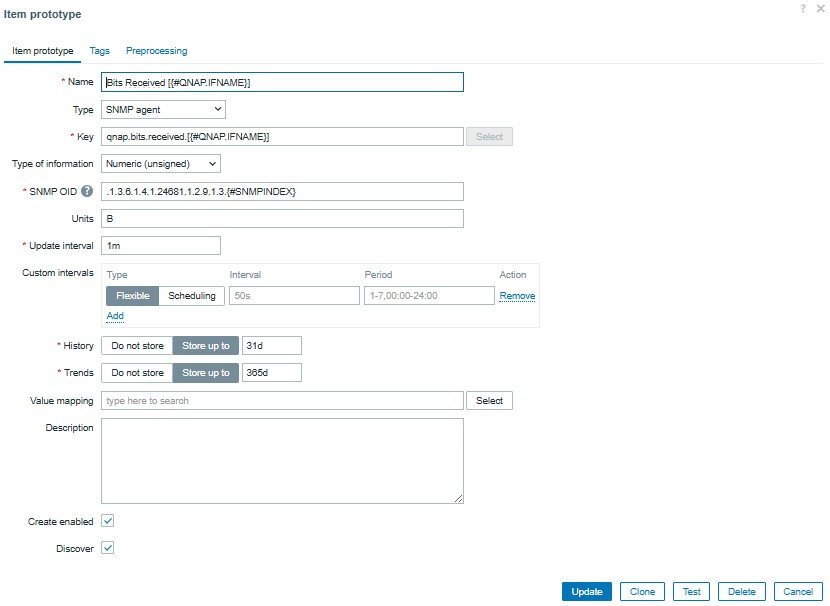Viewport: 830px width, 606px height.
Task: Click the SNMP OID help question-mark icon
Action: 87,191
